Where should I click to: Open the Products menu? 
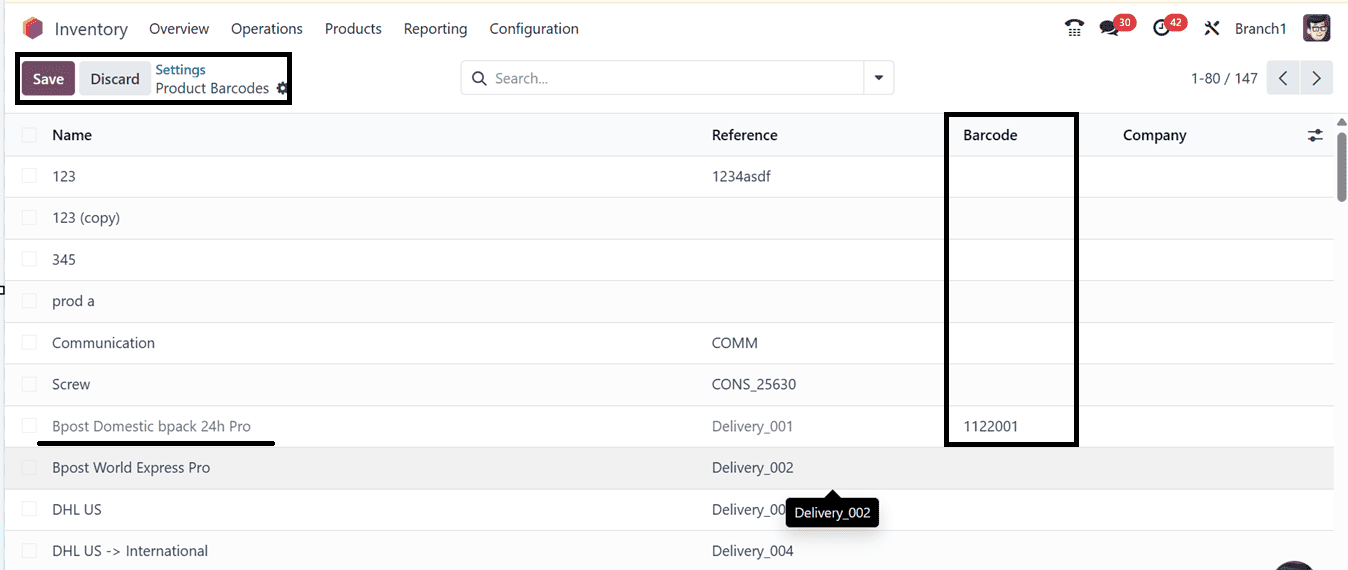353,29
